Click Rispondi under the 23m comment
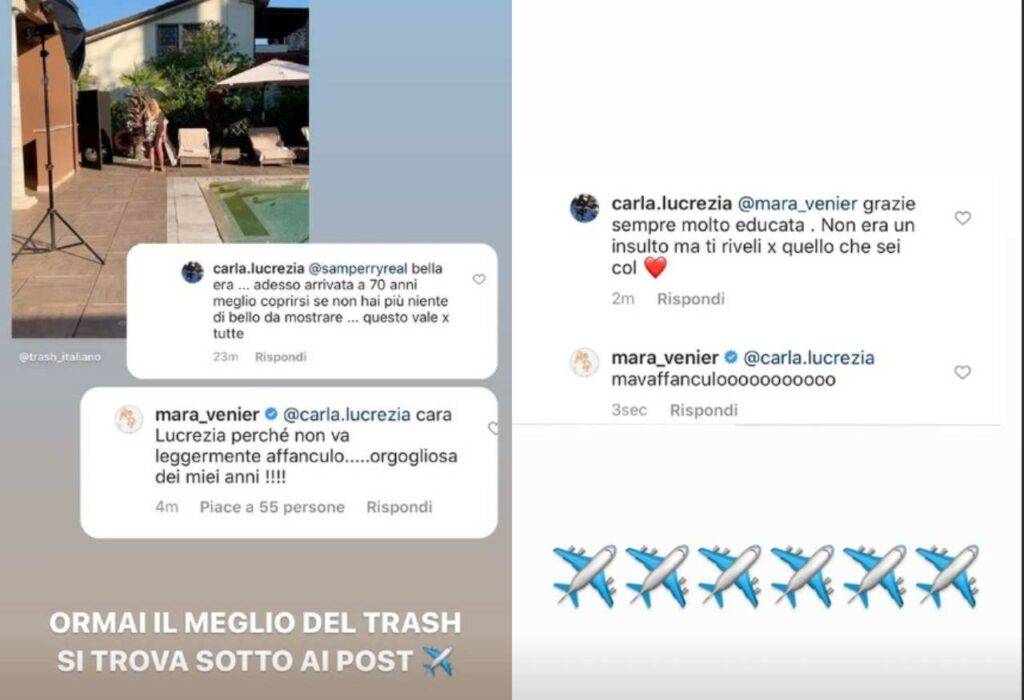The width and height of the screenshot is (1024, 700). [x=280, y=357]
